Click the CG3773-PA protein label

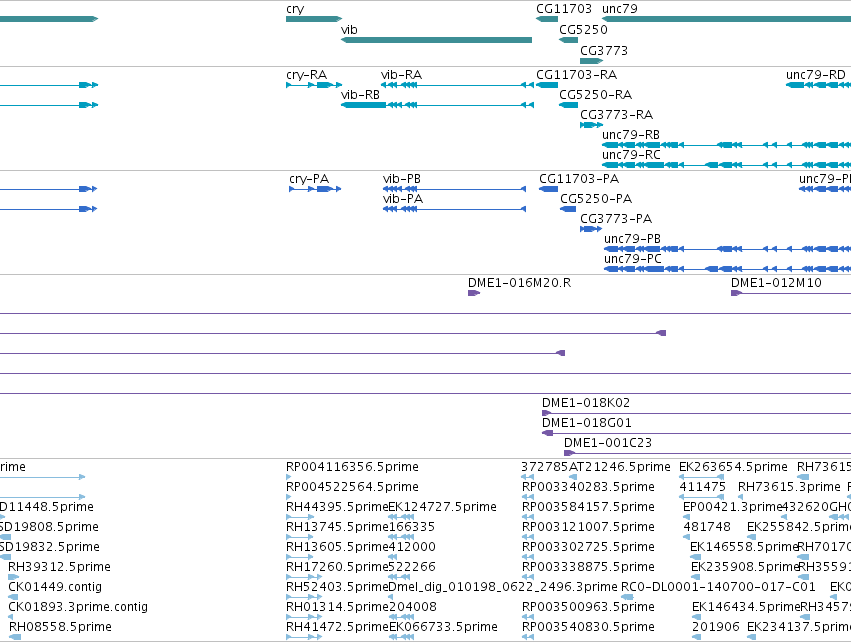click(616, 219)
